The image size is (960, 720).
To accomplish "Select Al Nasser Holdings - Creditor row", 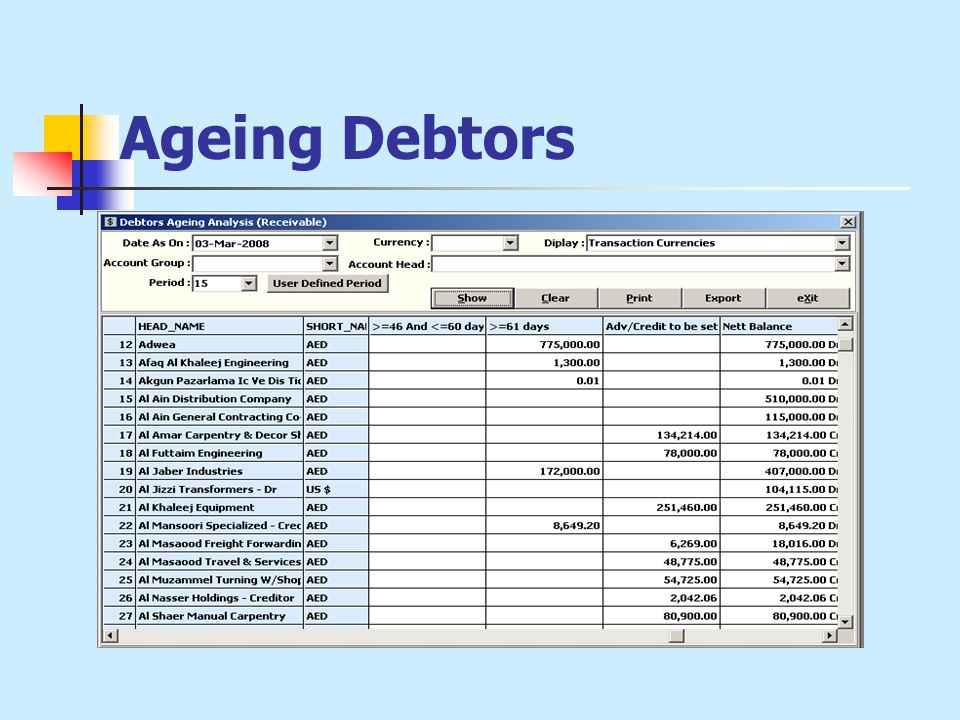I will click(x=470, y=598).
